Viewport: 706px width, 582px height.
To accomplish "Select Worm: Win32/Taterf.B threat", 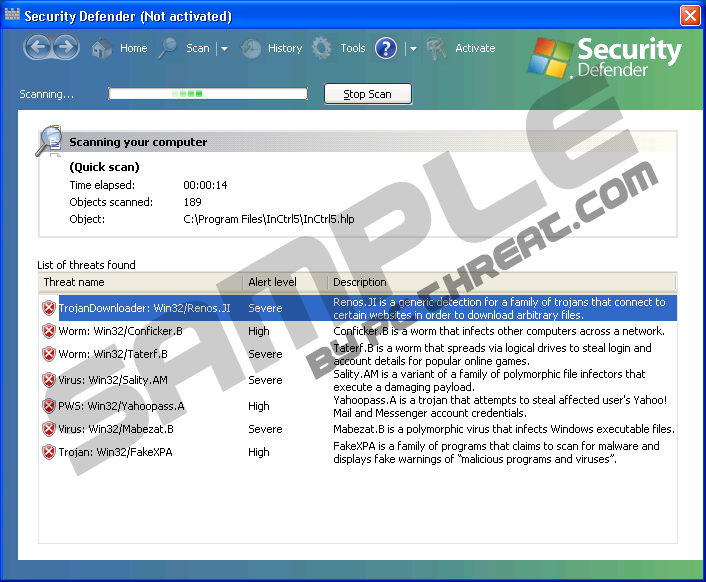I will tap(113, 354).
